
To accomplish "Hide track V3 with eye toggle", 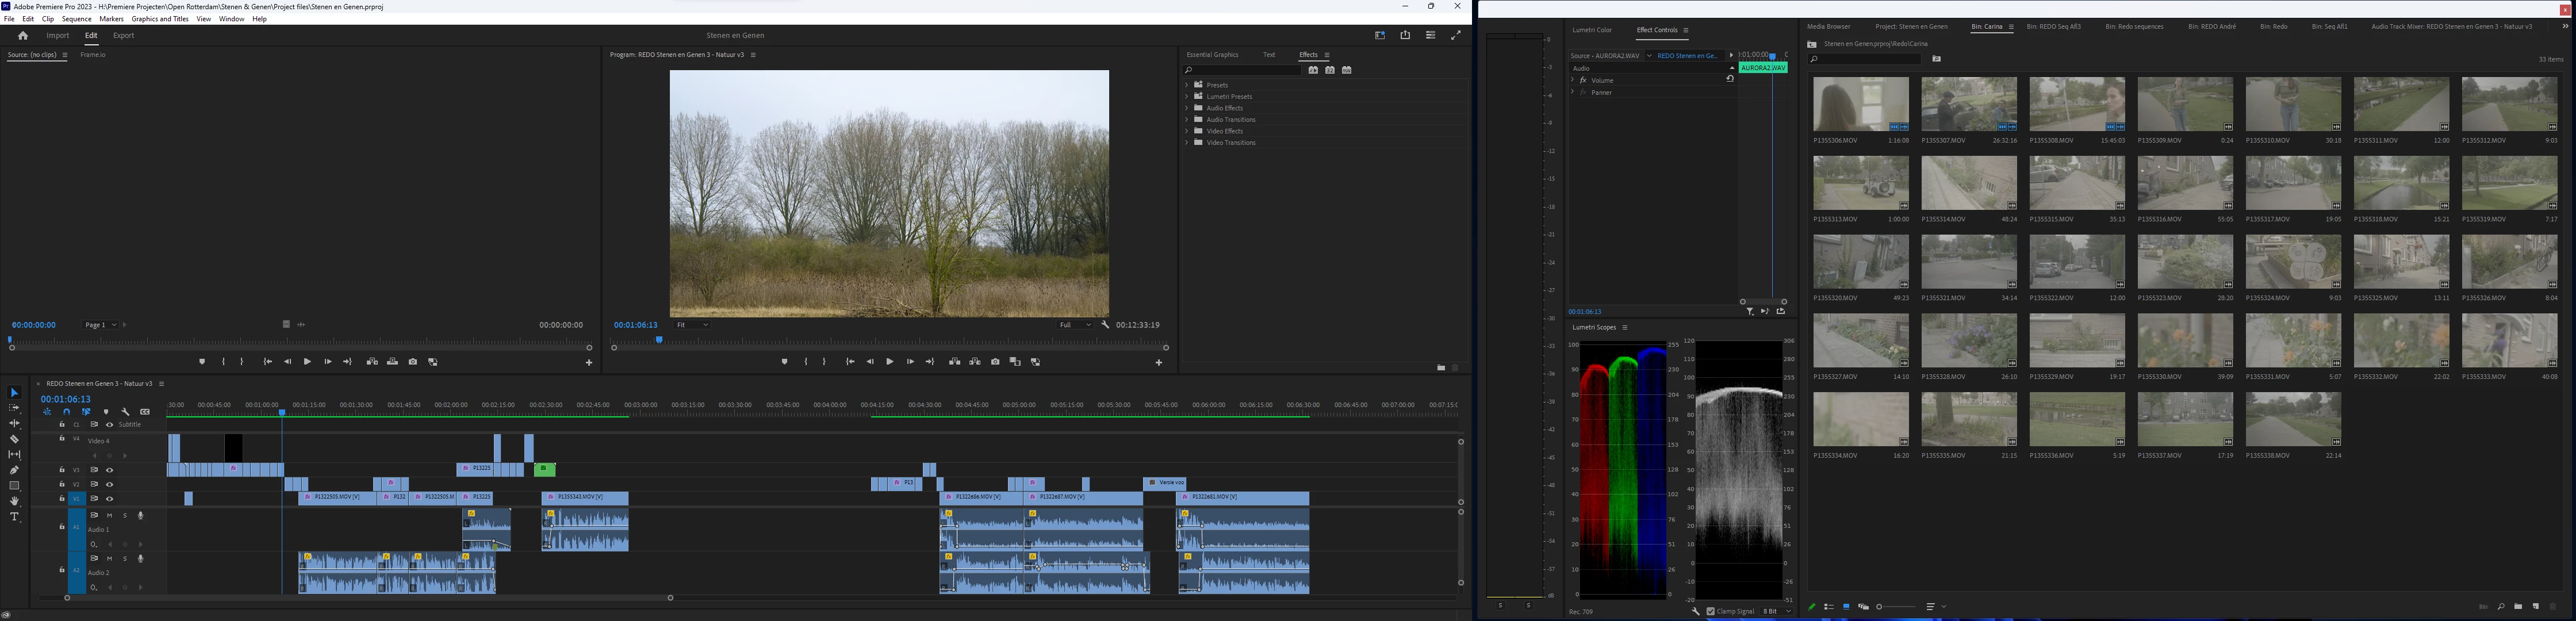I will 110,470.
